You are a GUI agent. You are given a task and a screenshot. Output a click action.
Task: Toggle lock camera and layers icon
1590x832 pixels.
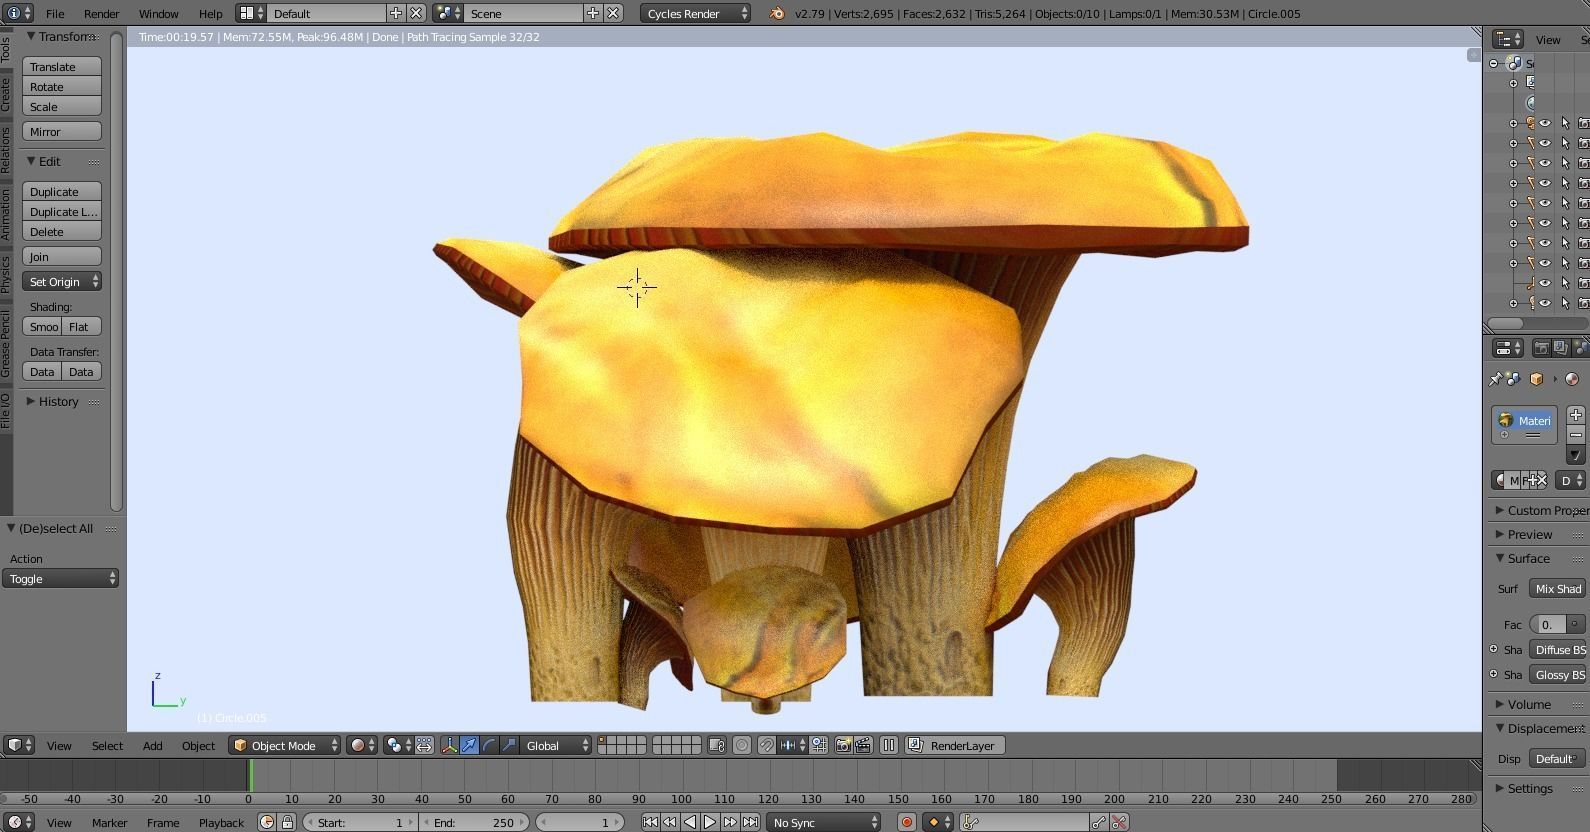click(717, 745)
